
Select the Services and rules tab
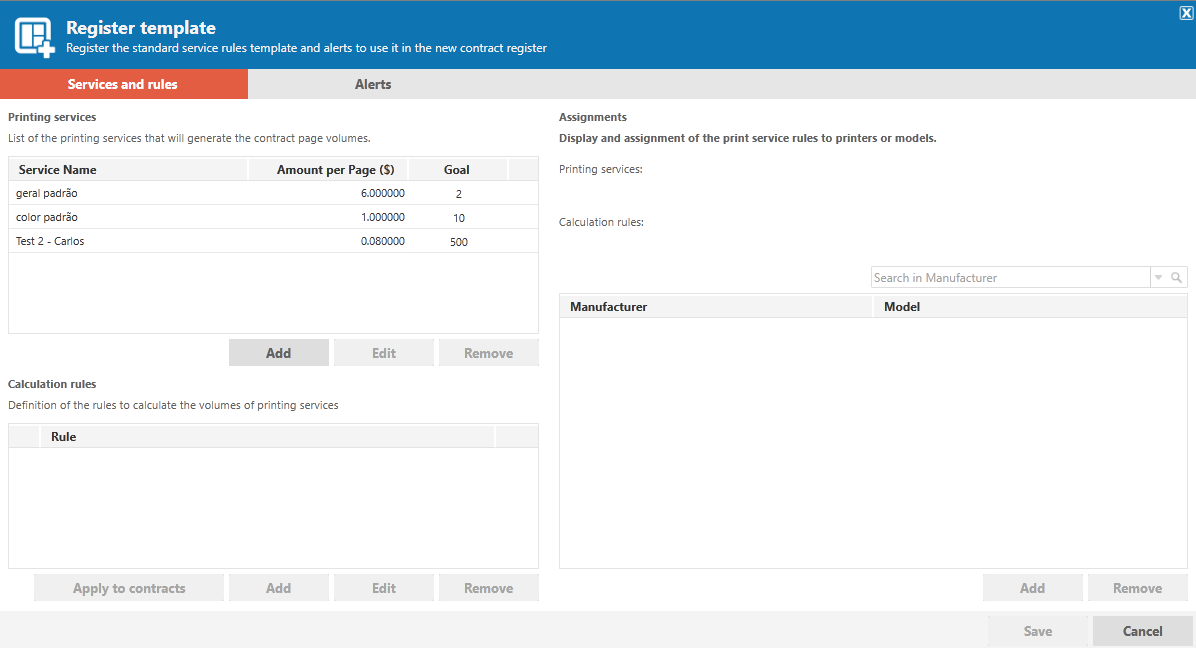[x=124, y=84]
